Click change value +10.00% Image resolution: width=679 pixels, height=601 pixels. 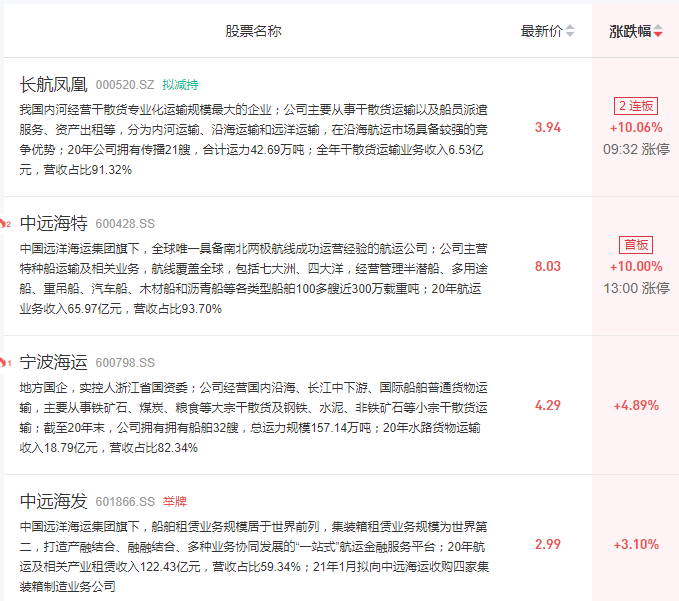[x=636, y=266]
